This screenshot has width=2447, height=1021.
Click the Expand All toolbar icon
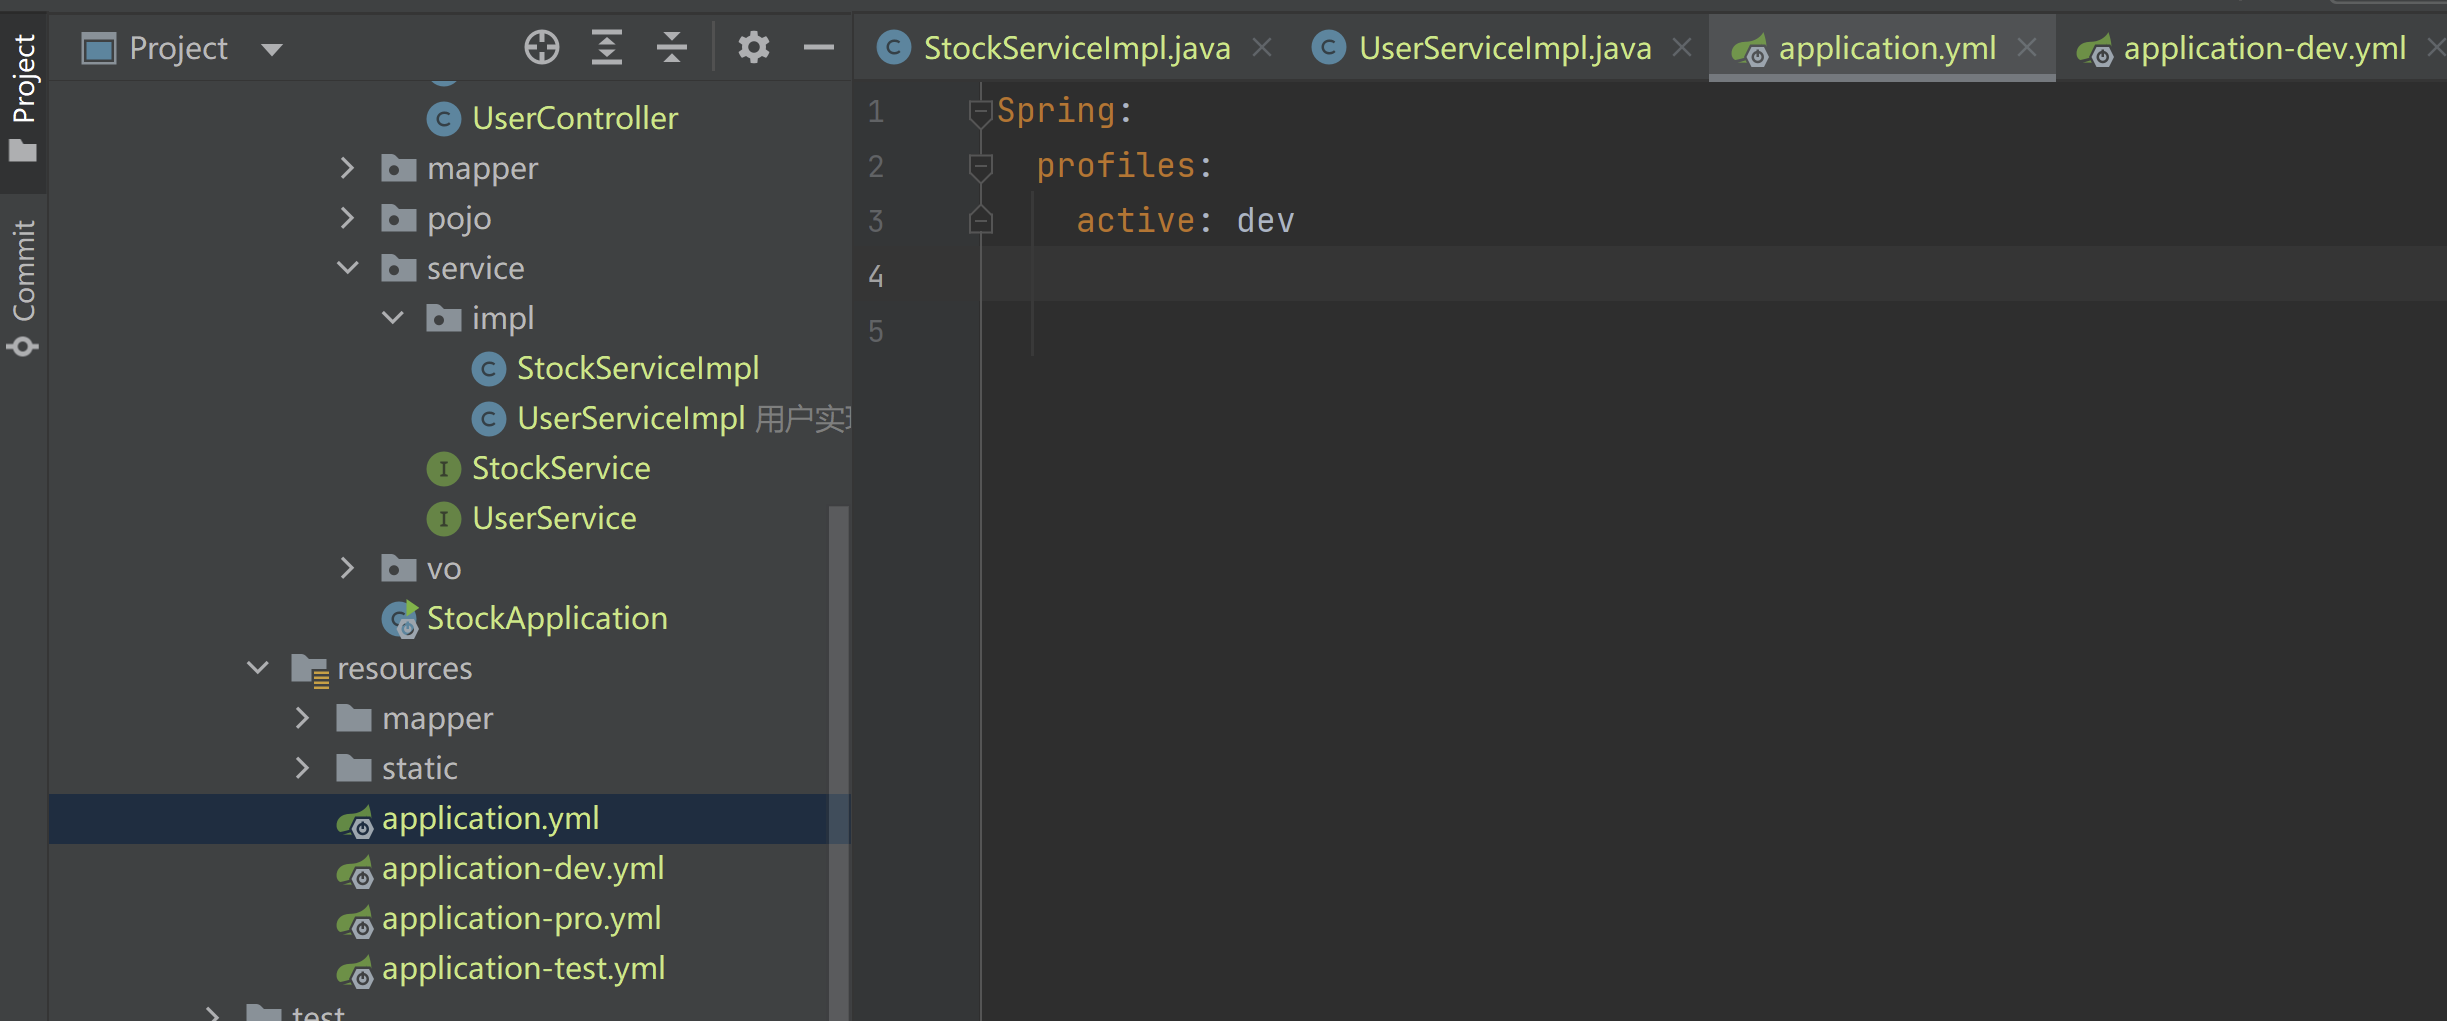pos(606,47)
